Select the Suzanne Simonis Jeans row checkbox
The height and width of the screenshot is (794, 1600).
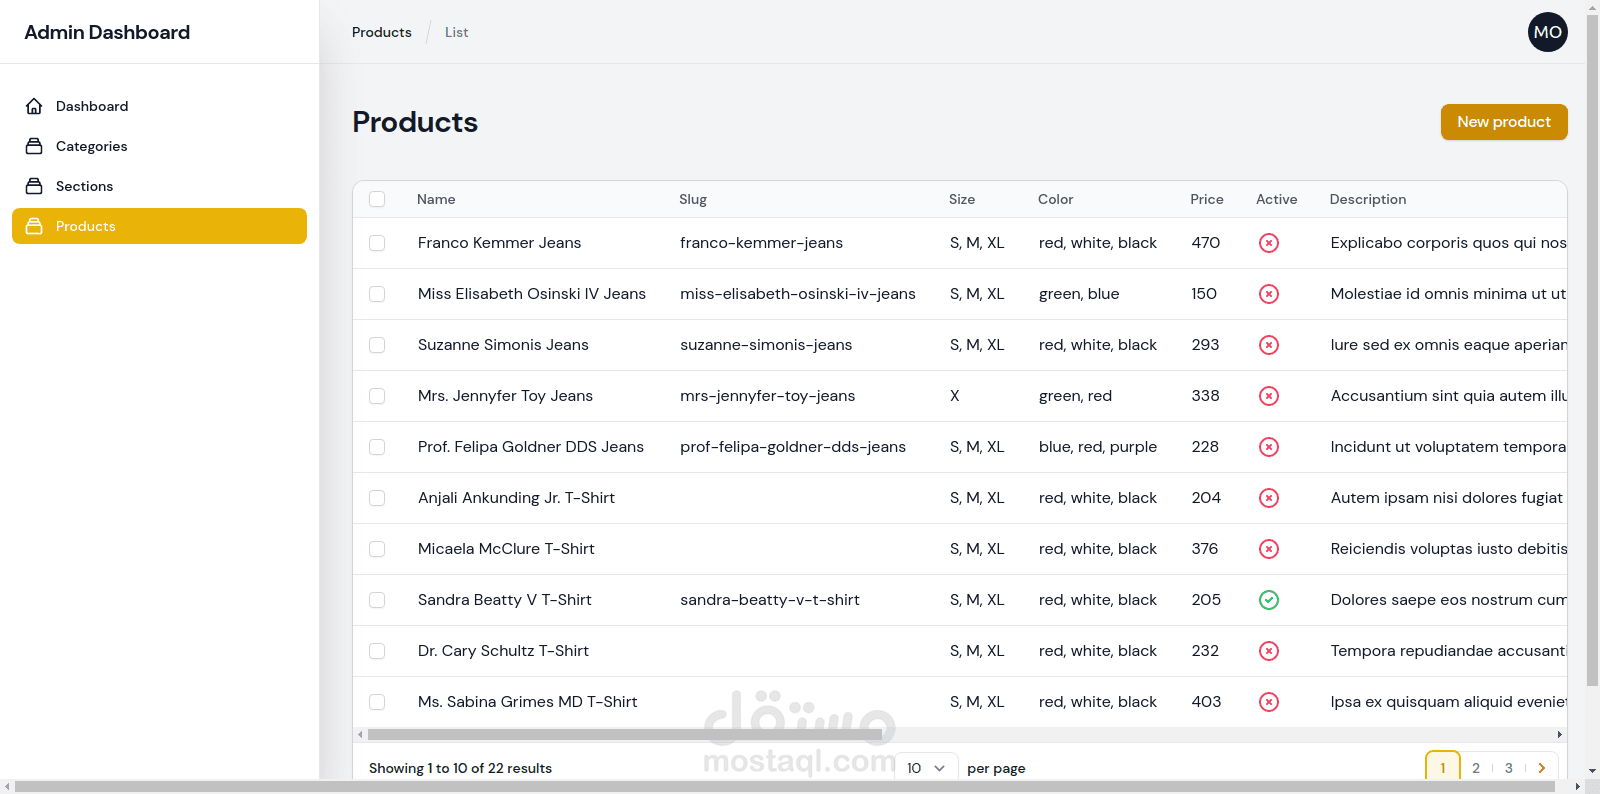pos(377,345)
